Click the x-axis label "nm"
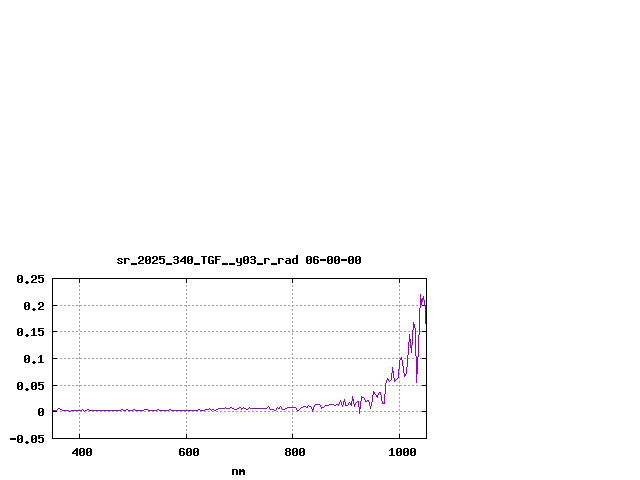The height and width of the screenshot is (480, 640). [238, 471]
